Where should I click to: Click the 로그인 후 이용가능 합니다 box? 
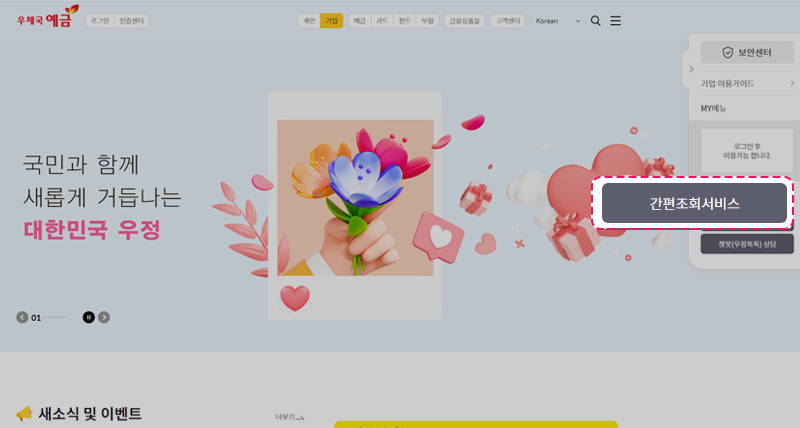[x=747, y=151]
